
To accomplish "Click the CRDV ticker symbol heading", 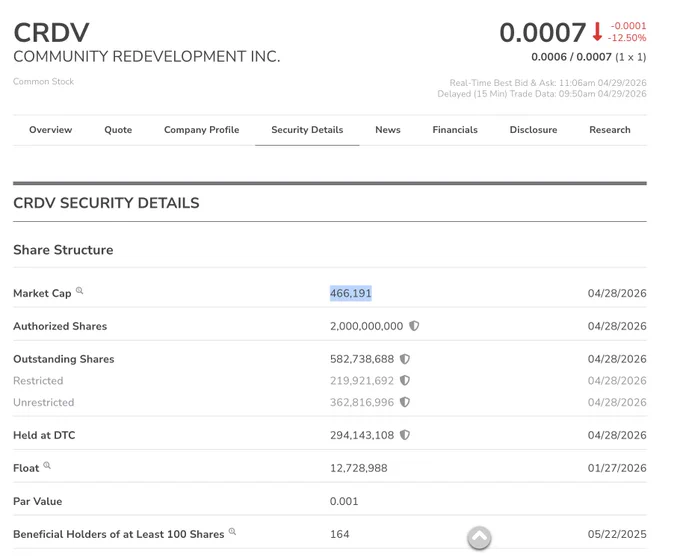I will [x=51, y=33].
